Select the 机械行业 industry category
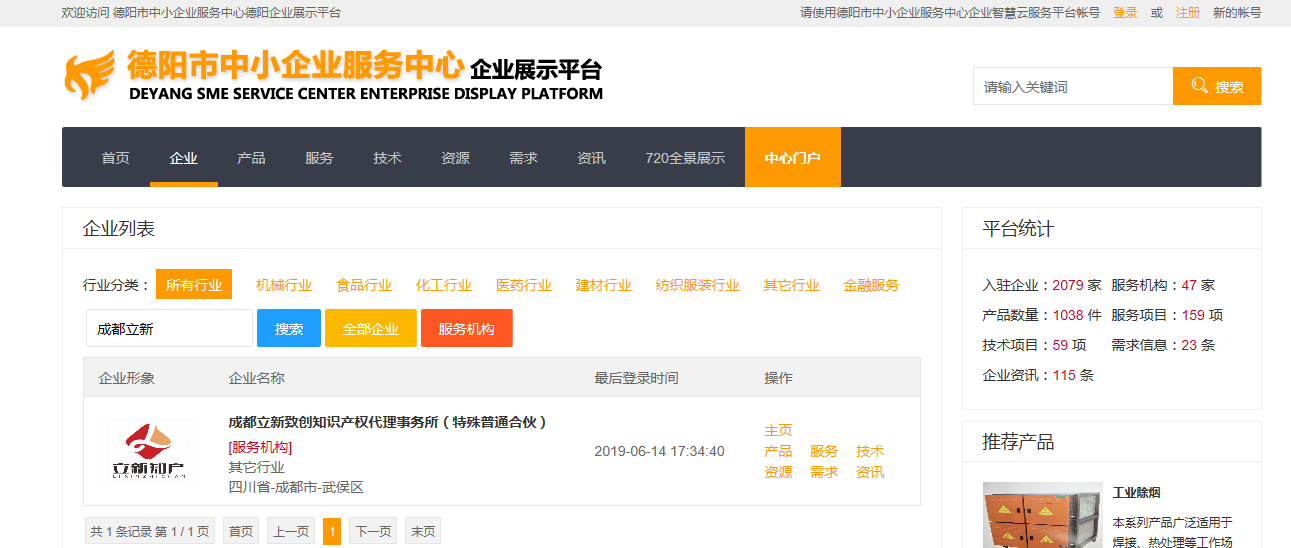This screenshot has height=548, width=1291. click(x=284, y=285)
